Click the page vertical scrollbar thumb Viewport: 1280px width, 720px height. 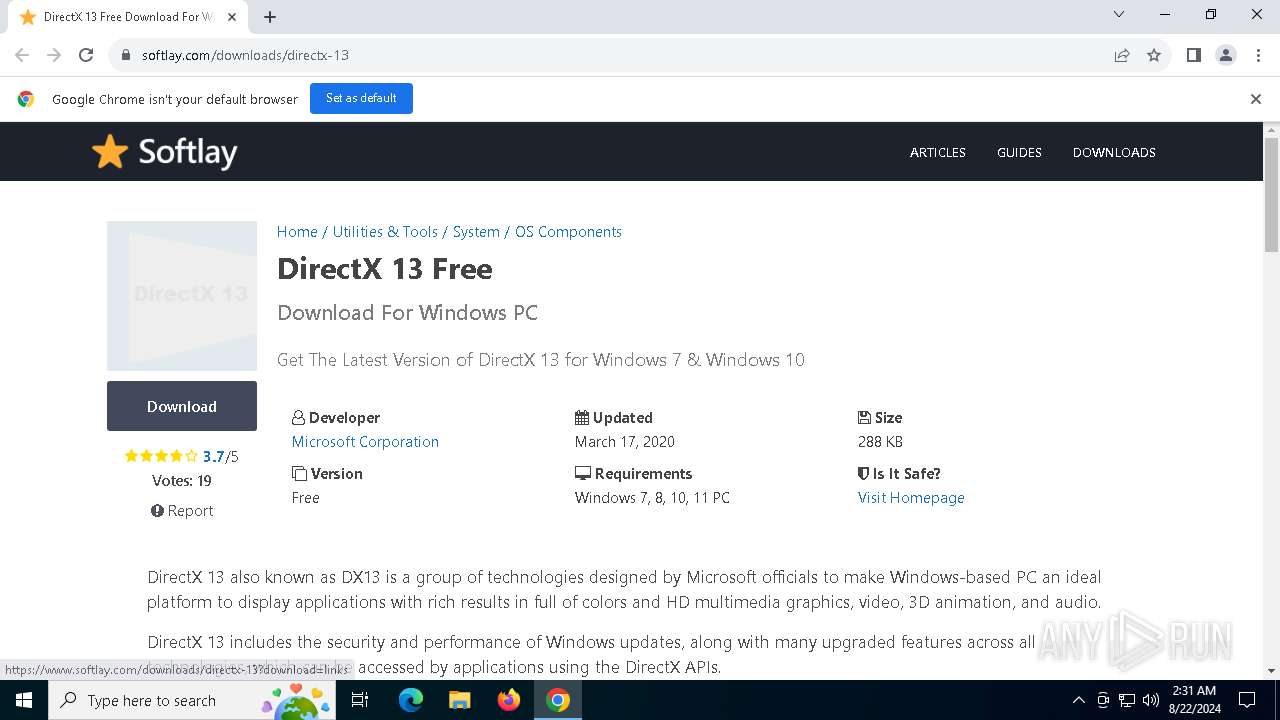(x=1271, y=195)
